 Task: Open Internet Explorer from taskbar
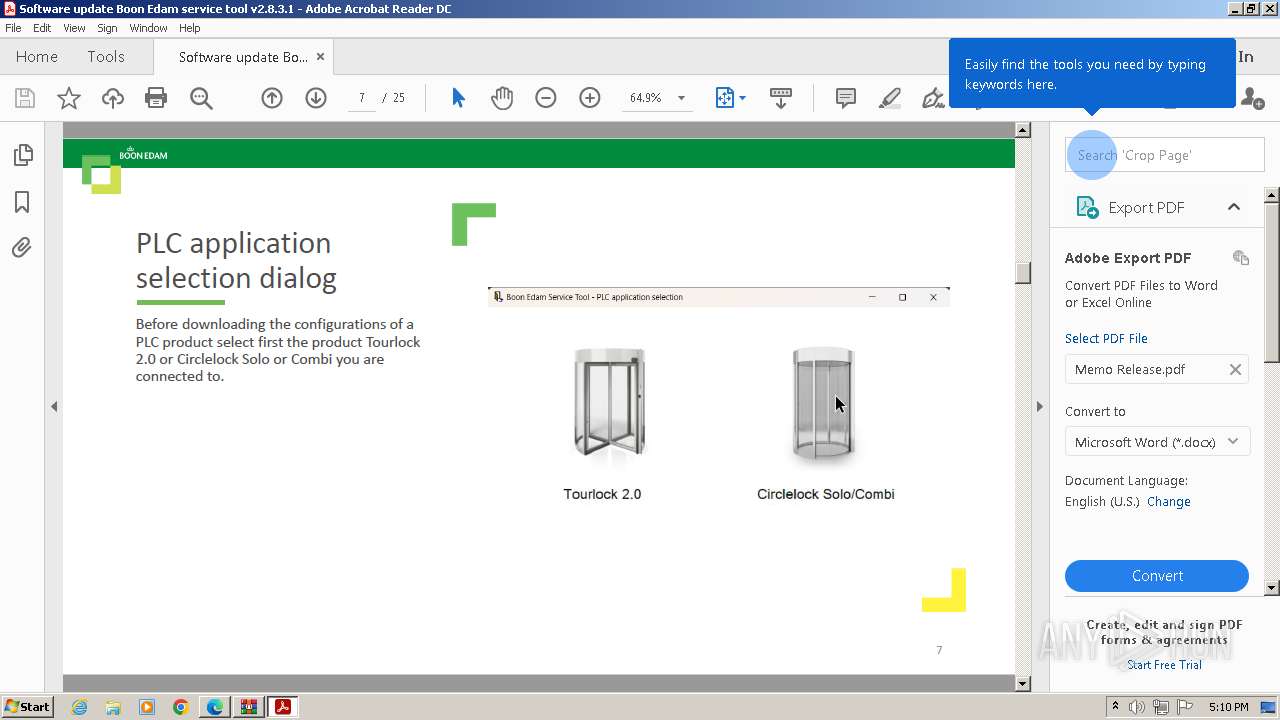[79, 707]
